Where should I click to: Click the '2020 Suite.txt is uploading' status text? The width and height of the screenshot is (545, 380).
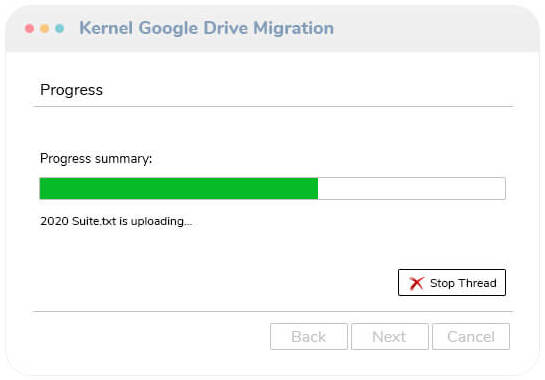(x=116, y=221)
